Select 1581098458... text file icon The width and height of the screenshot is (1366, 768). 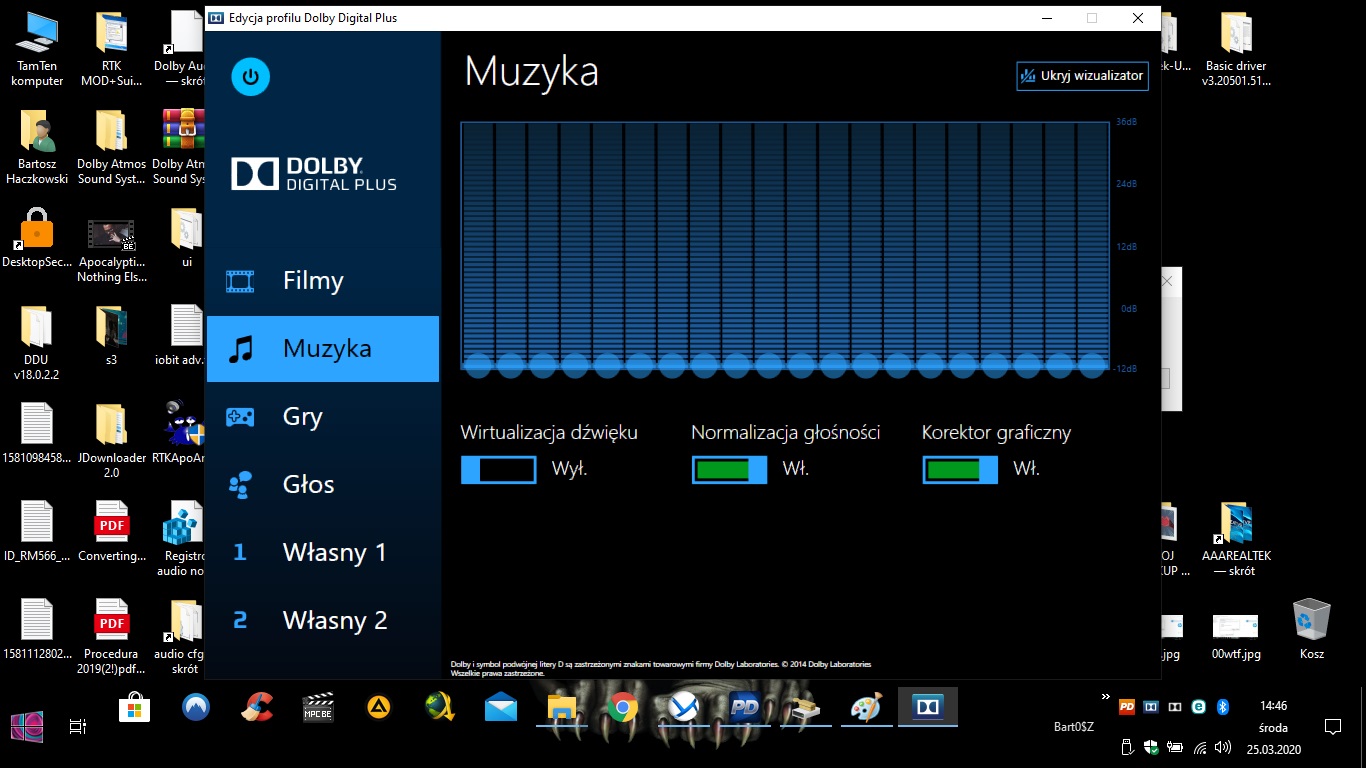(x=37, y=434)
